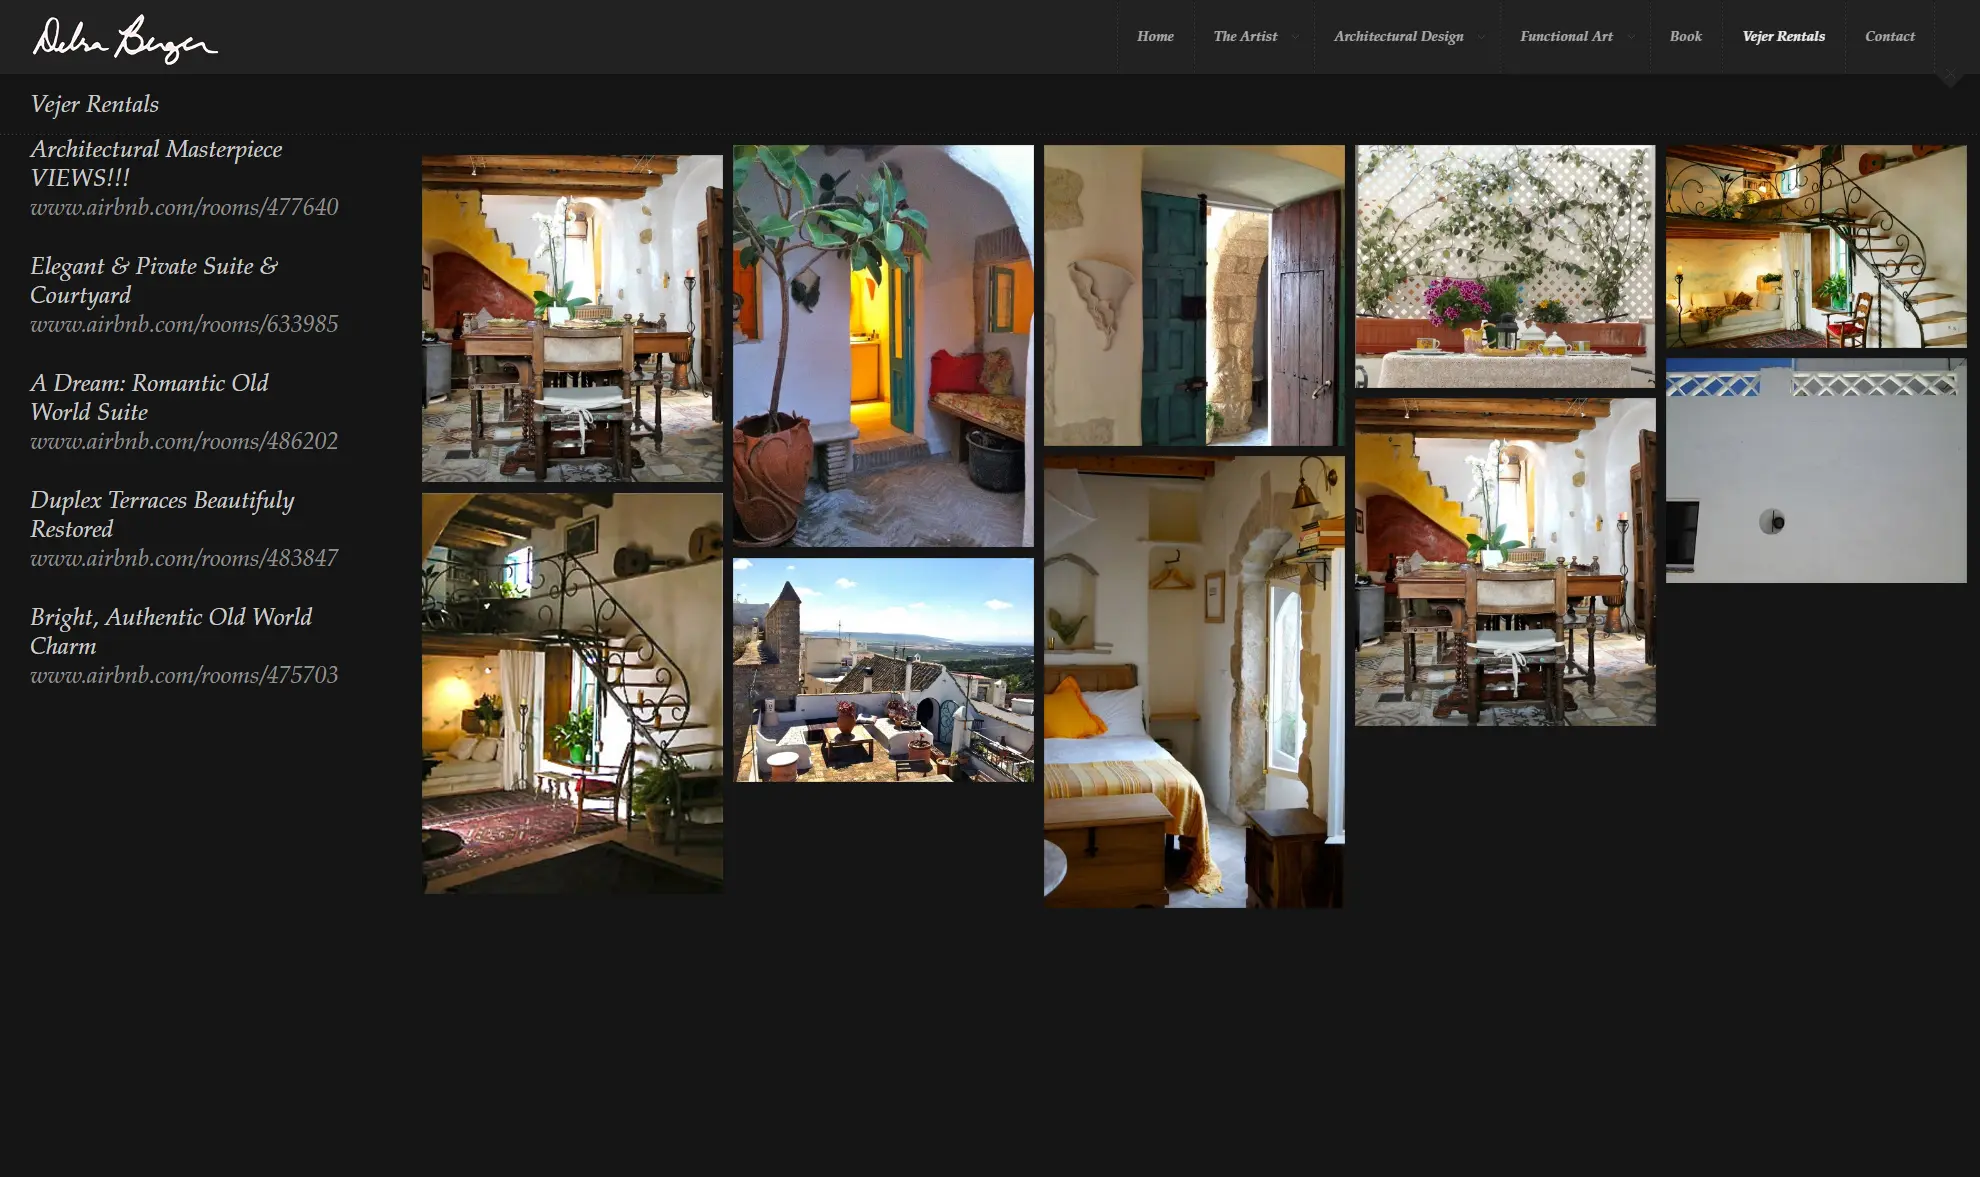Image resolution: width=1980 pixels, height=1177 pixels.
Task: Open airbnb.com/rooms/475703 link
Action: click(x=184, y=675)
